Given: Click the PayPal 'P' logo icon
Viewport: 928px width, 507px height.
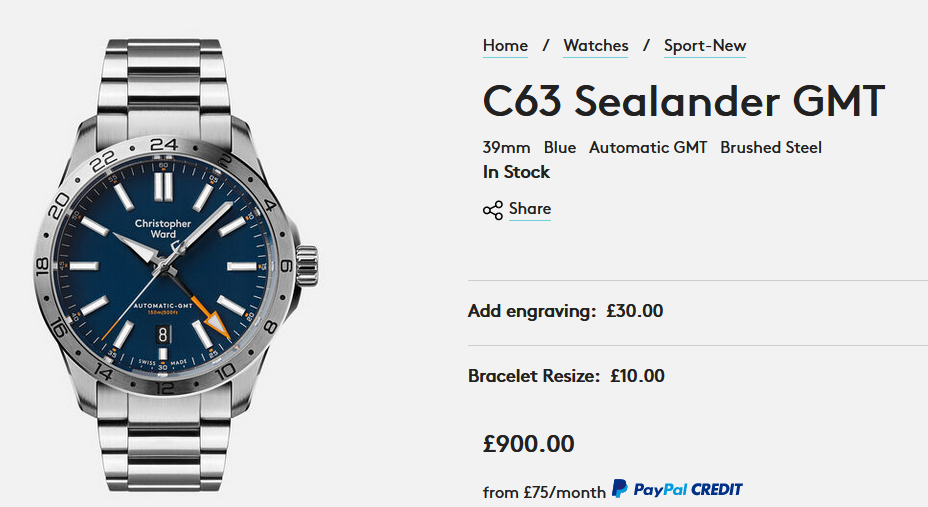Looking at the screenshot, I should coord(620,489).
